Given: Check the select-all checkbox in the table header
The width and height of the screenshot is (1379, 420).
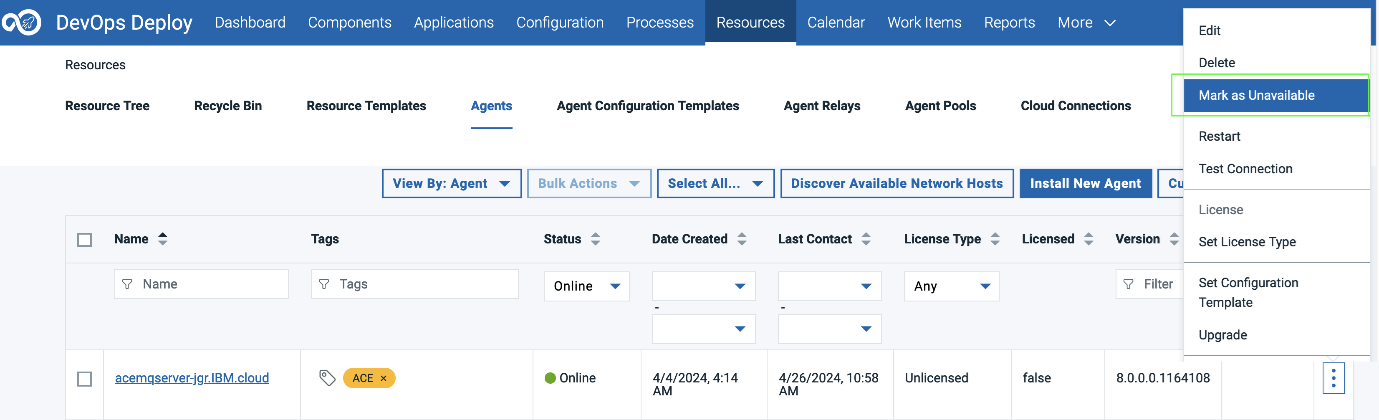Looking at the screenshot, I should (85, 240).
